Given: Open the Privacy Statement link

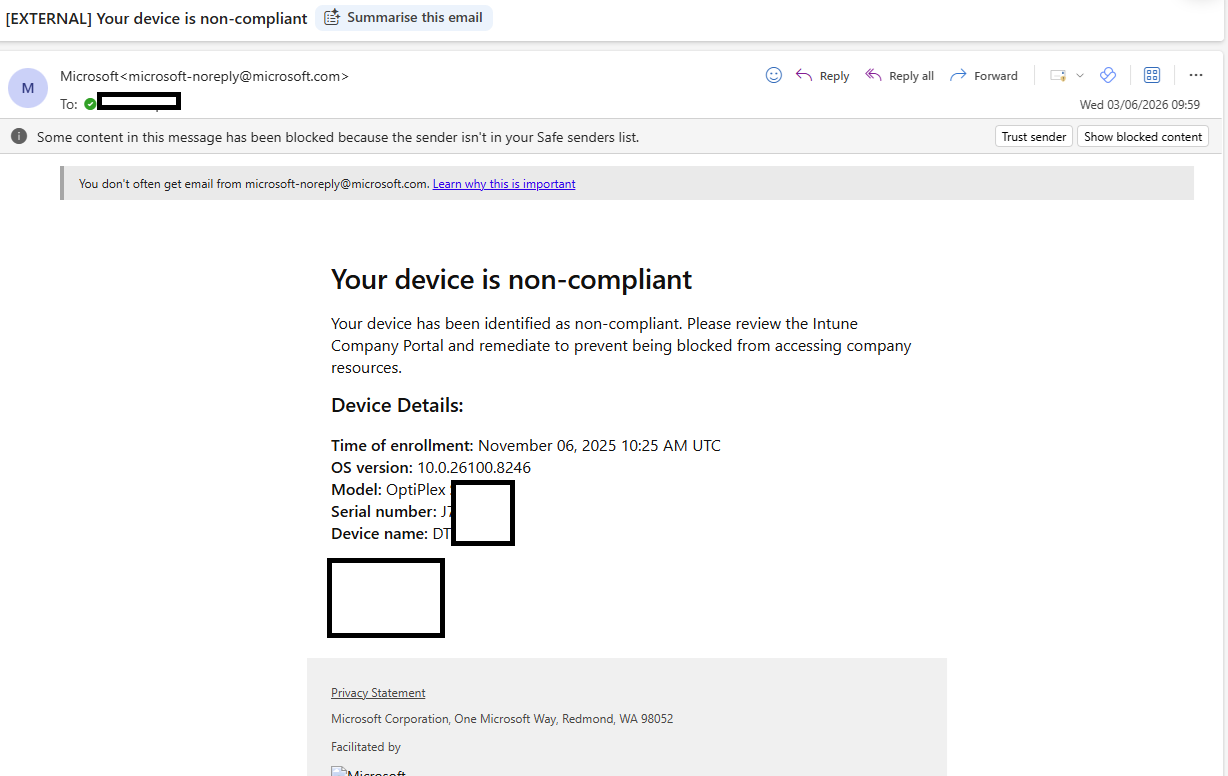Looking at the screenshot, I should 378,693.
